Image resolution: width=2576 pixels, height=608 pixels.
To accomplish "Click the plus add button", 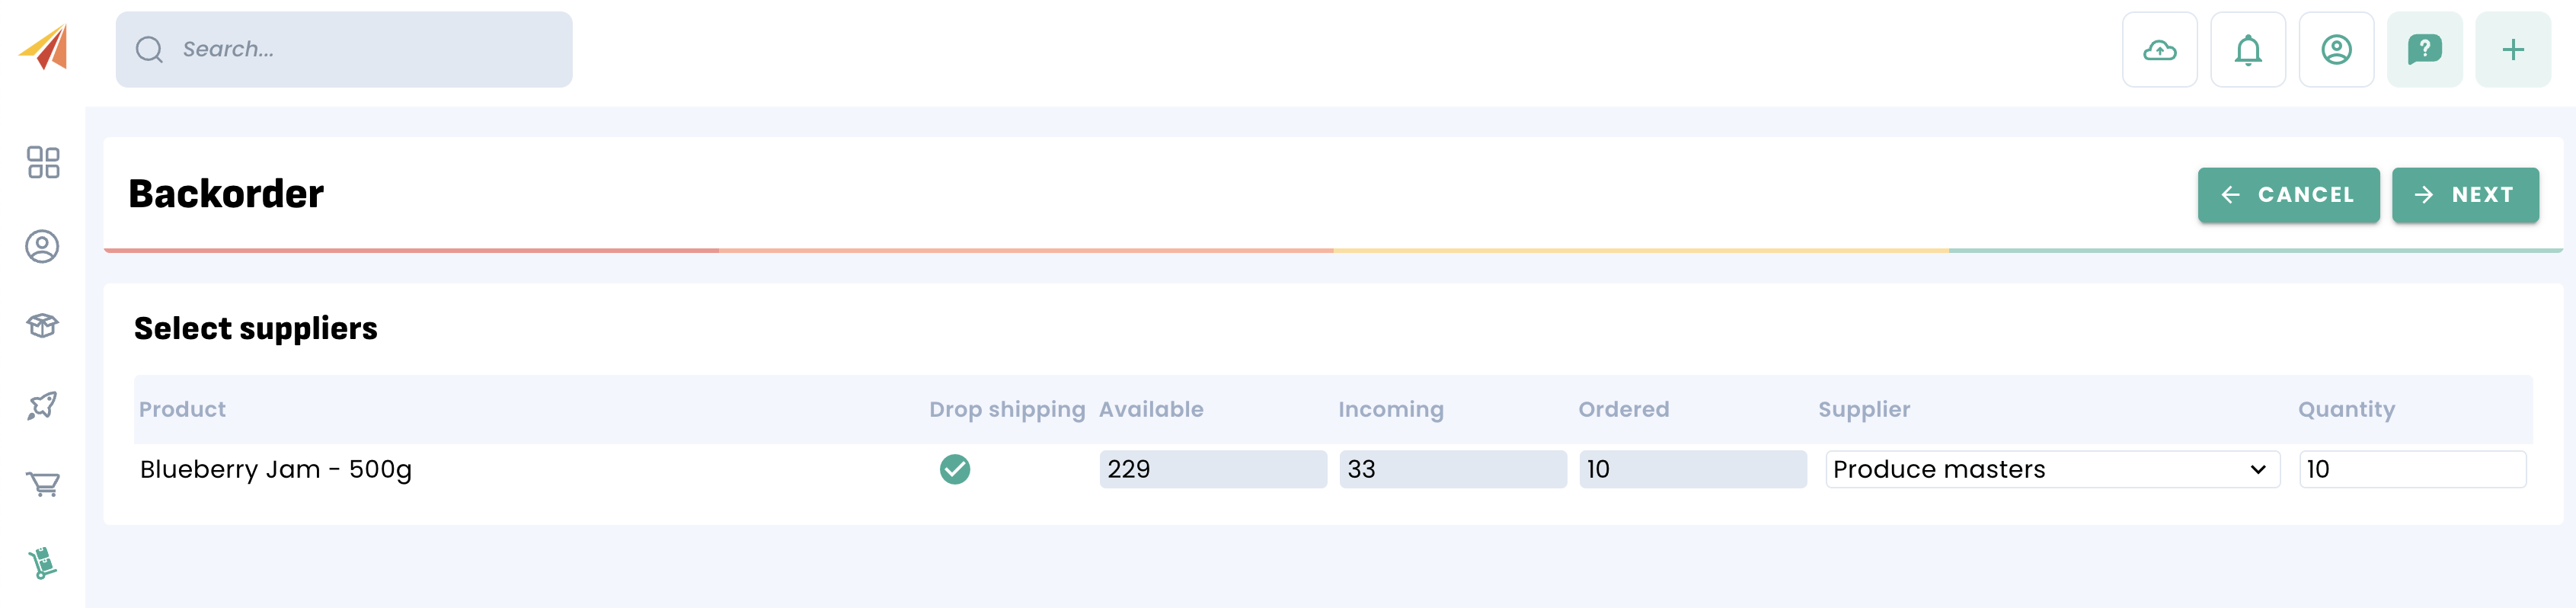I will [2512, 50].
